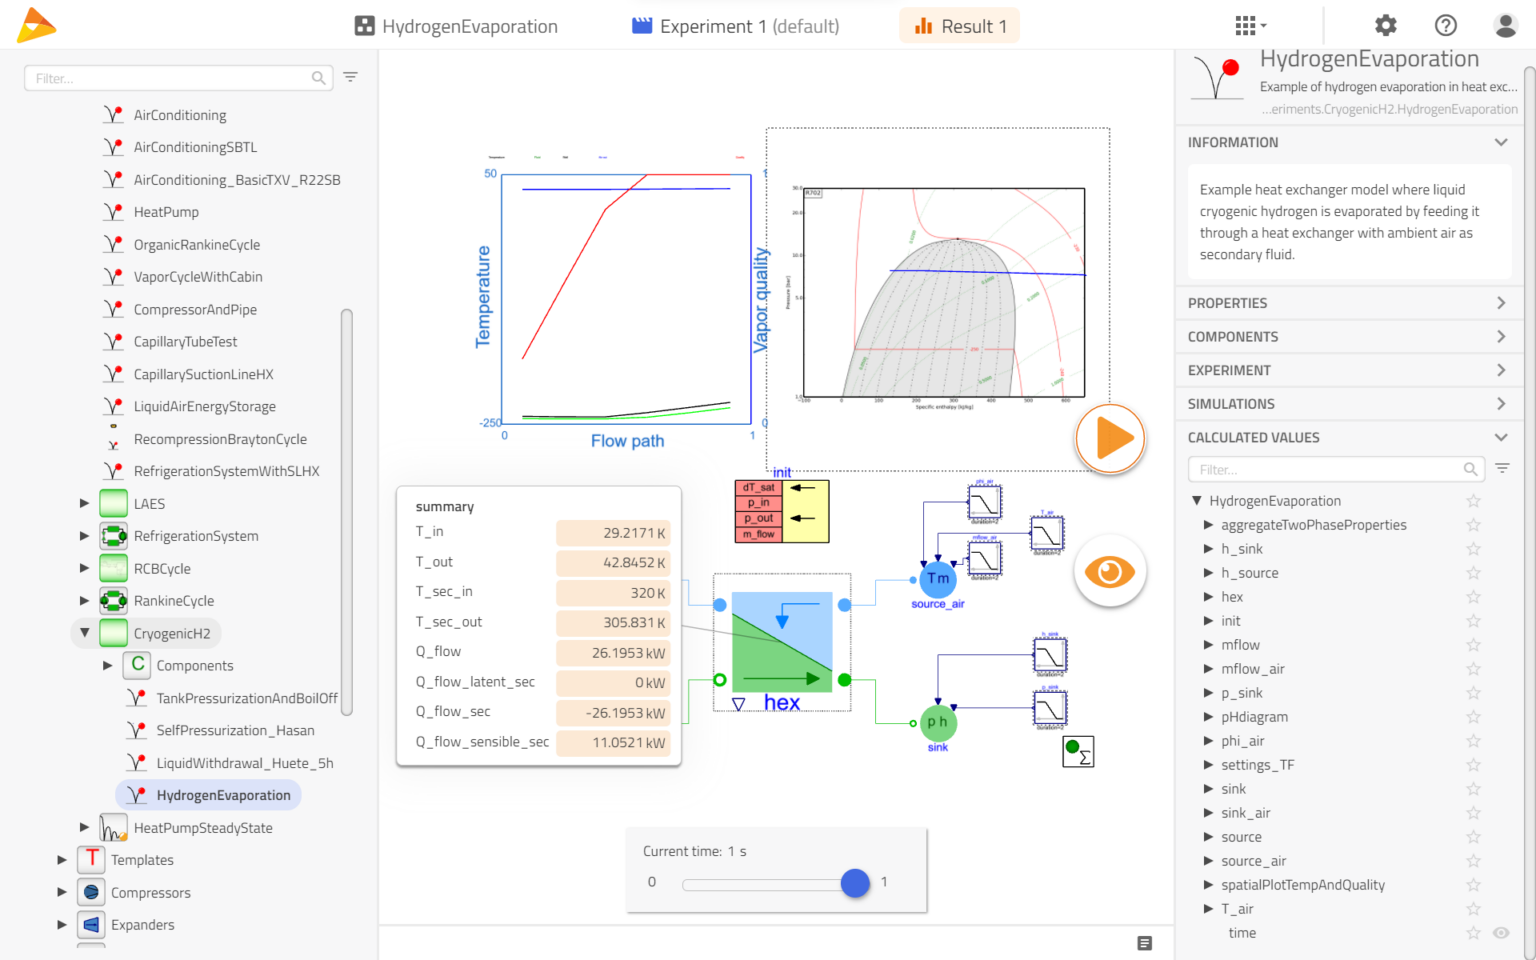Switch to the Experiment 1 tab
Screen dimensions: 1536x960
point(737,25)
